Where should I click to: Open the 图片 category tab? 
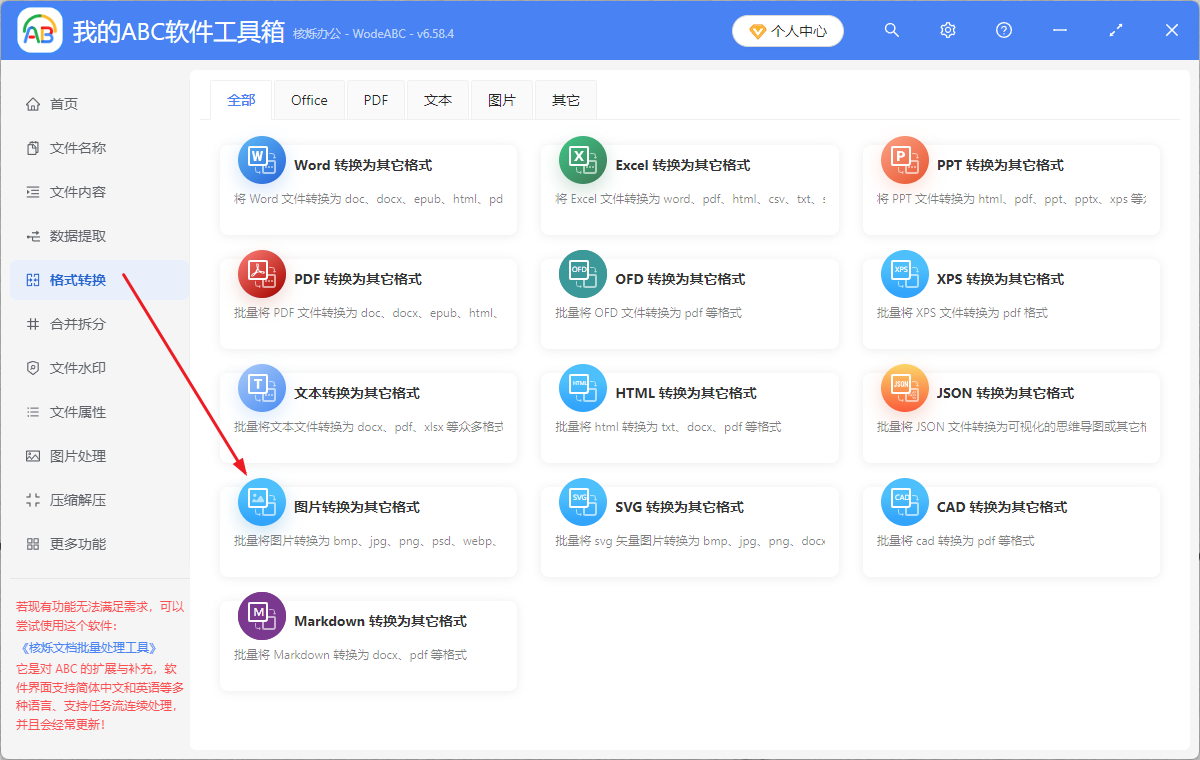tap(502, 99)
